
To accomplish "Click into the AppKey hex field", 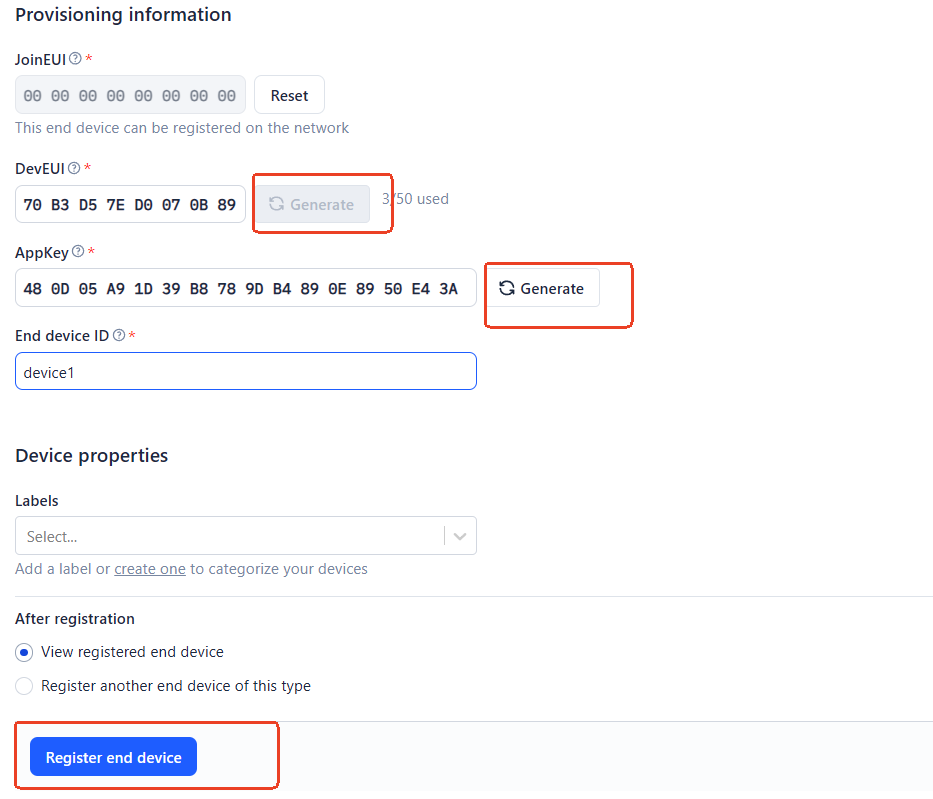I will 246,288.
